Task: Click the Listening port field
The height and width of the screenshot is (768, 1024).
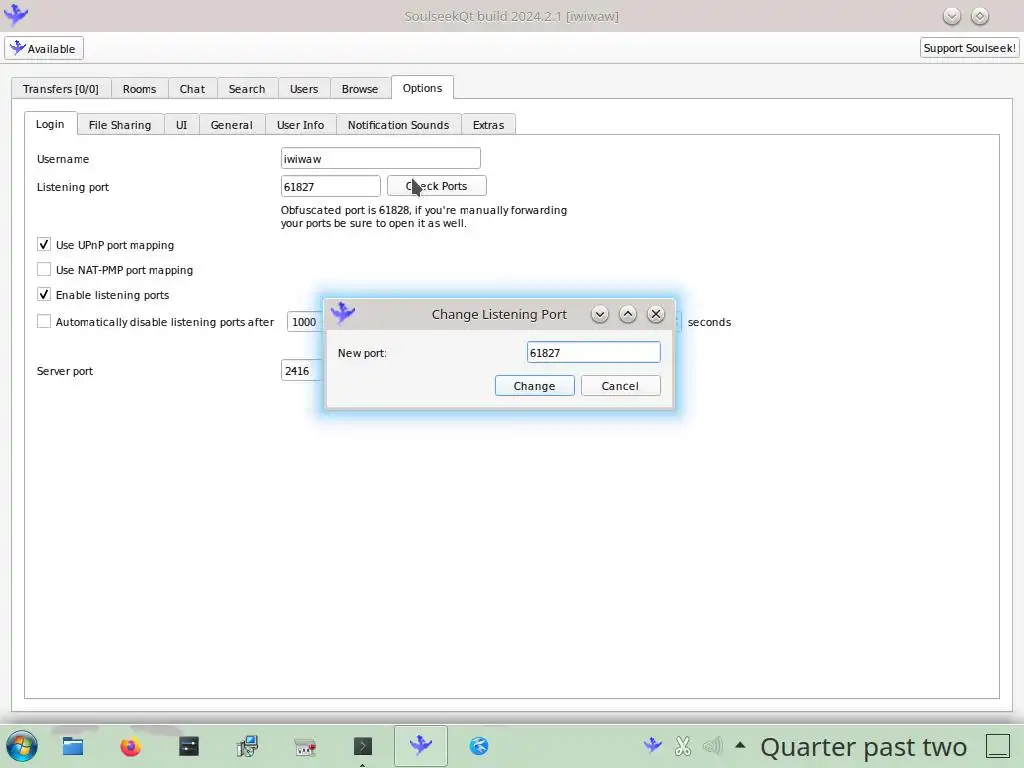Action: [330, 187]
